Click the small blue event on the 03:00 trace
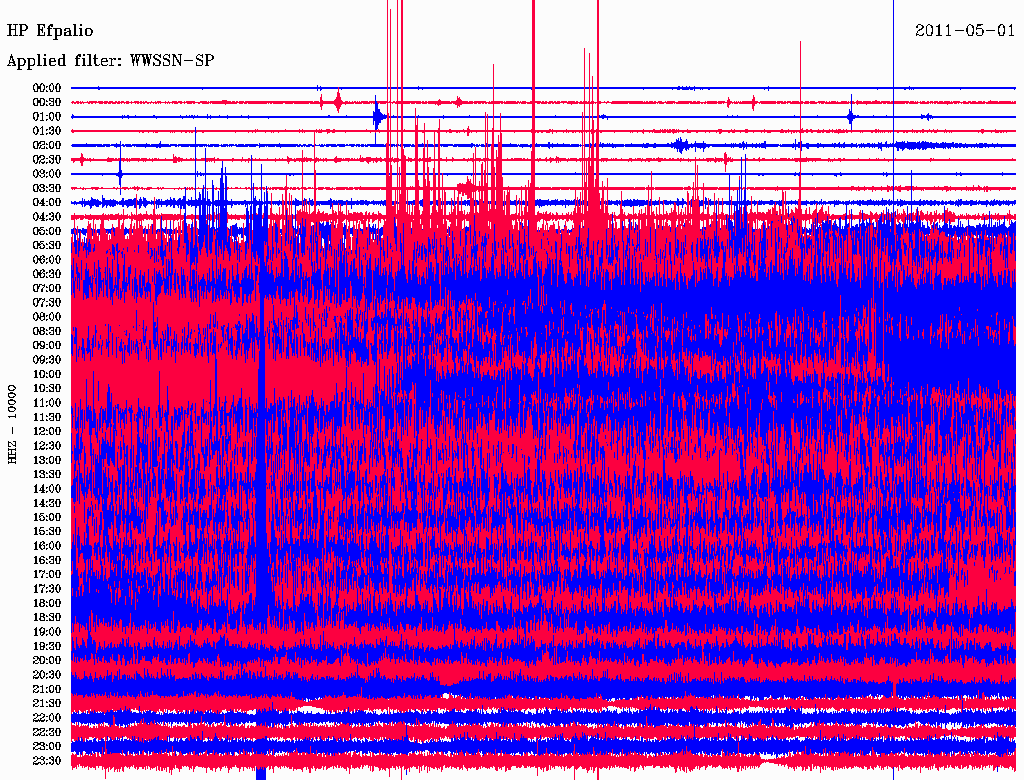The height and width of the screenshot is (780, 1024). [119, 174]
